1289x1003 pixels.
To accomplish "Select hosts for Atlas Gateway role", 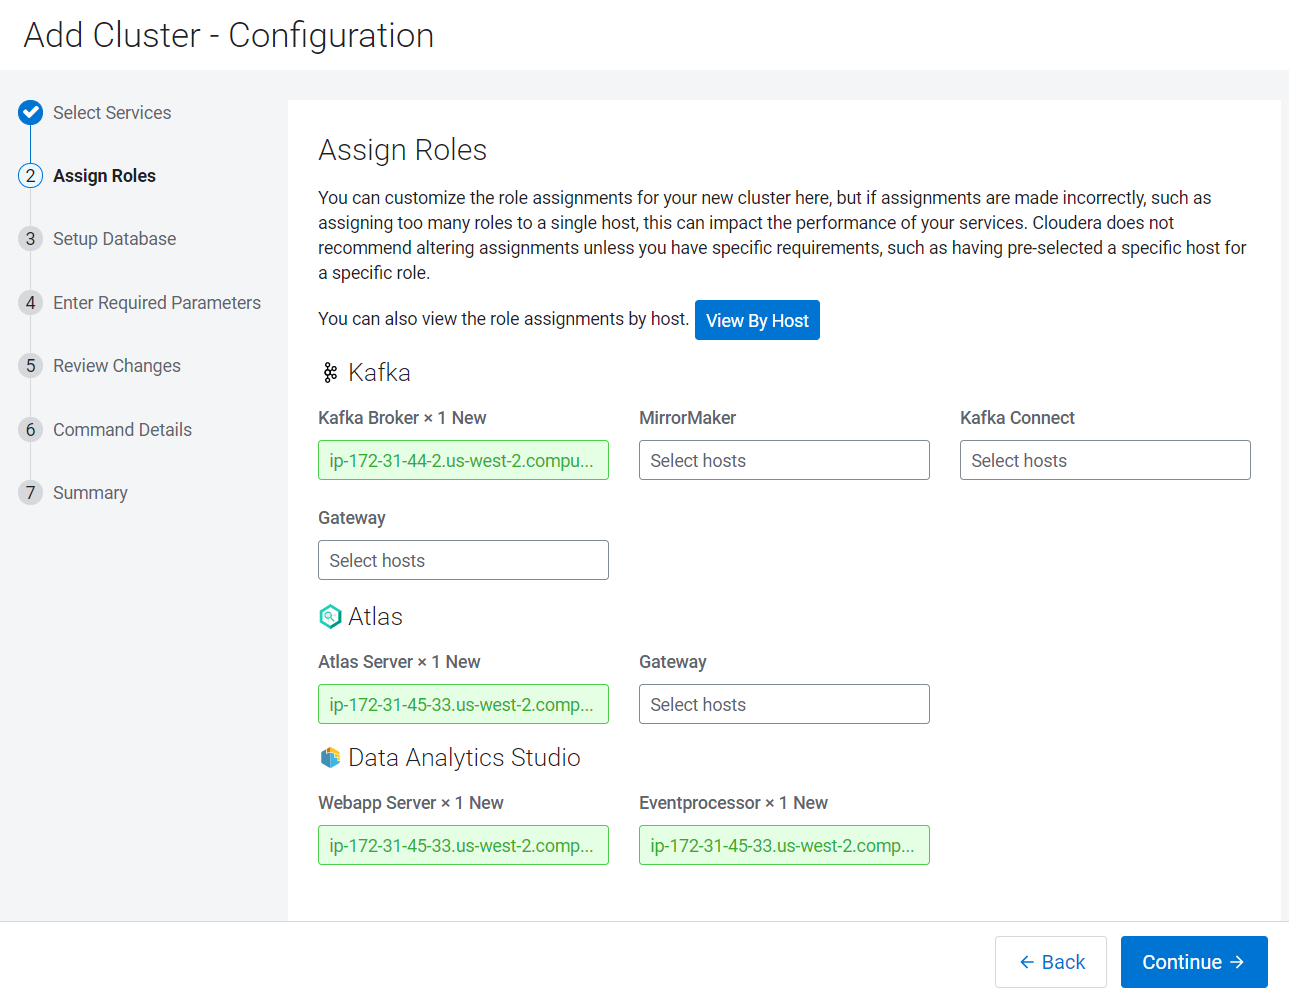I will 784,704.
